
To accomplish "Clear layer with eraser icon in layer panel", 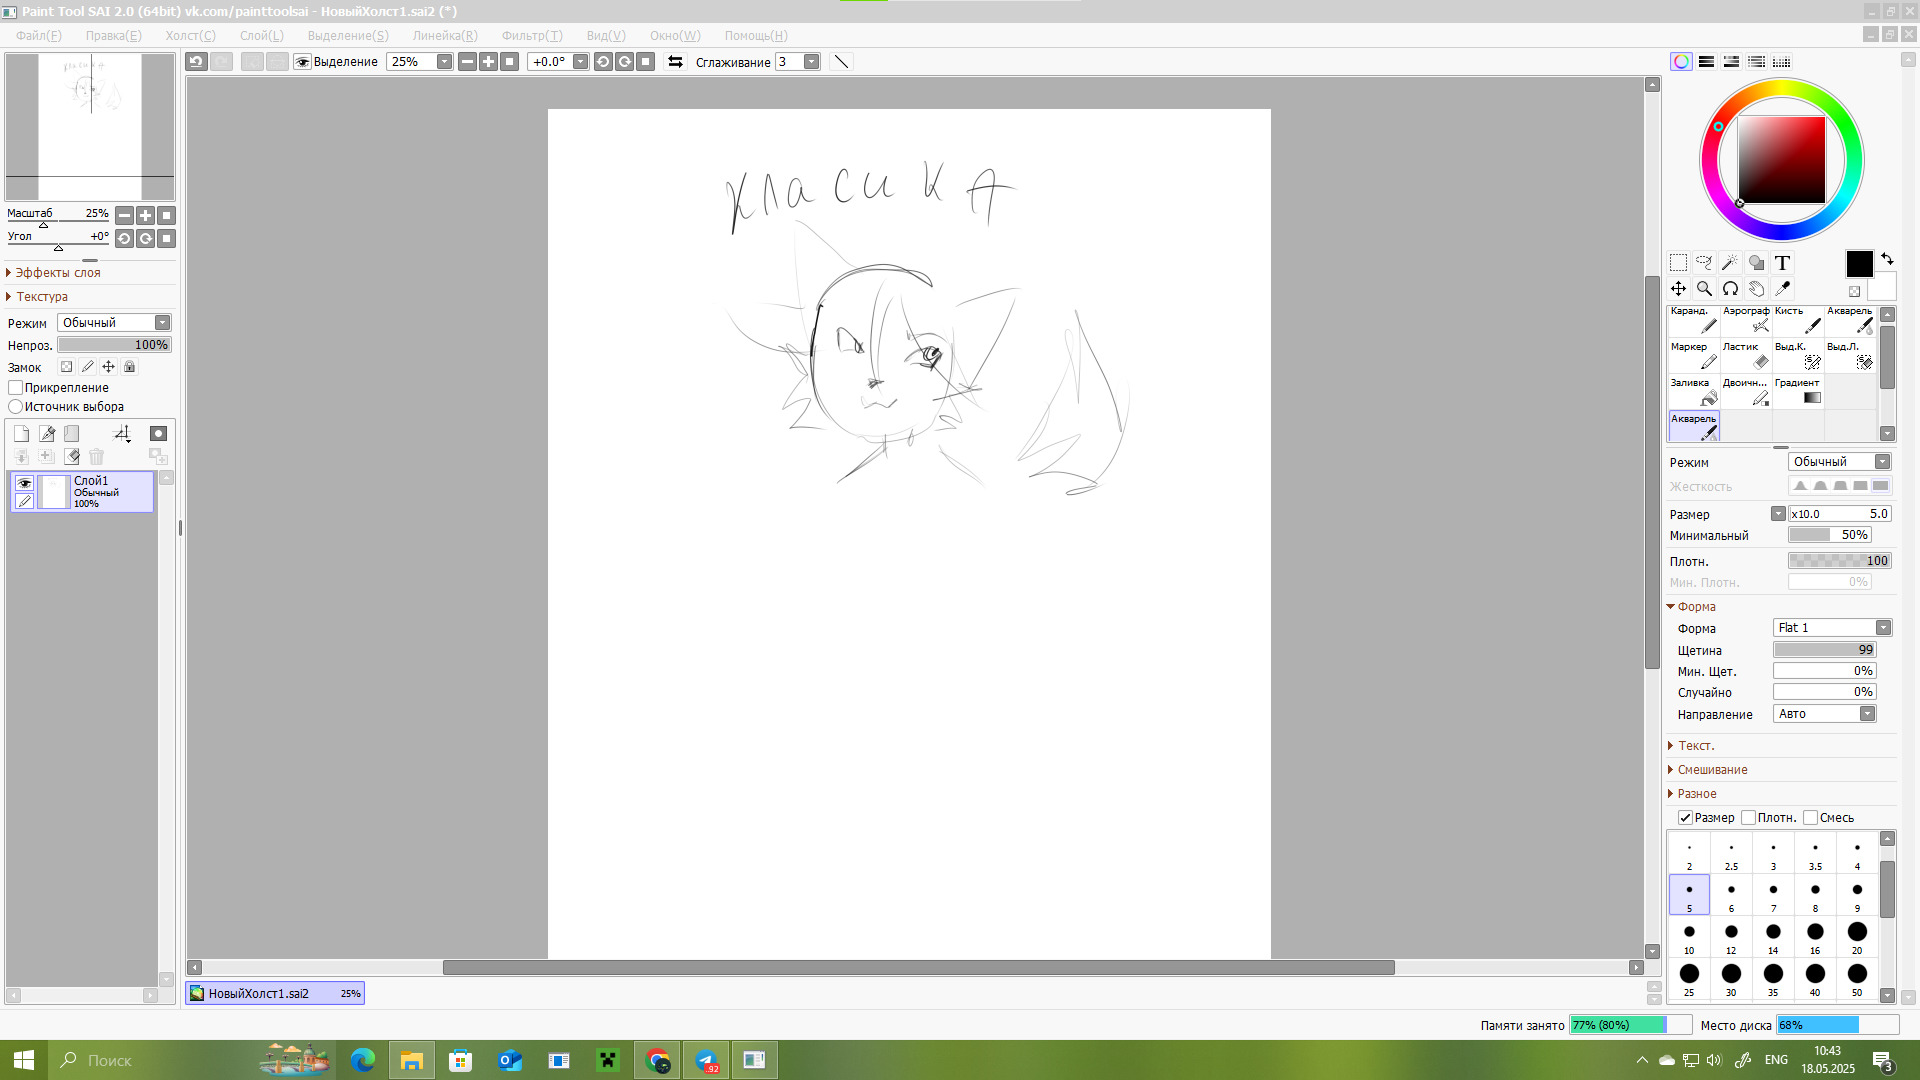I will pos(72,457).
